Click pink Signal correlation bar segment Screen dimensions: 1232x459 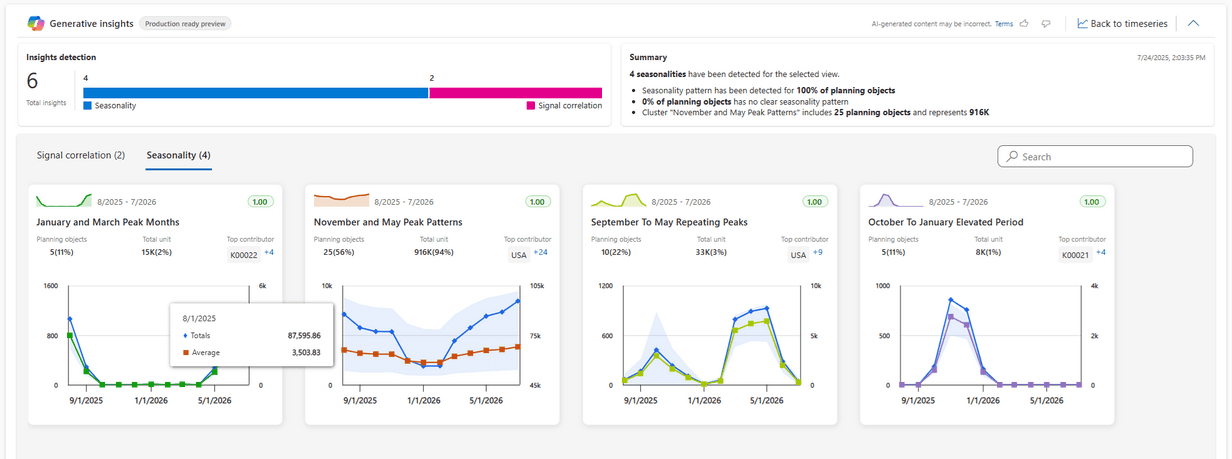pos(516,92)
